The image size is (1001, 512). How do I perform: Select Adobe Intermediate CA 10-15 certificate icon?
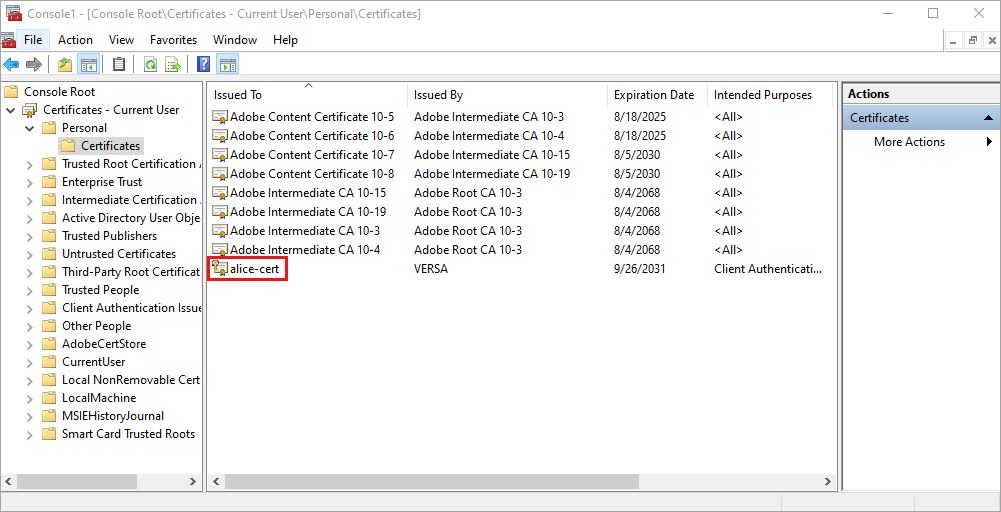(220, 193)
